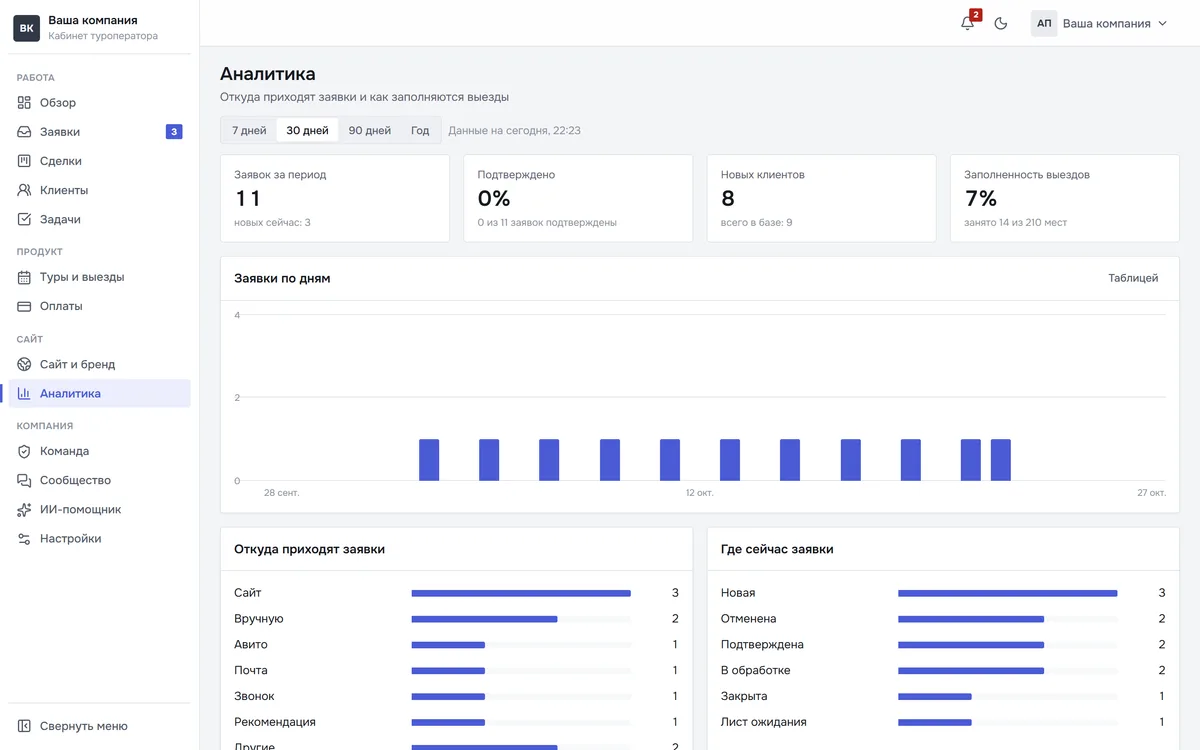Click the Заявки inbox icon
1200x750 pixels.
coord(24,132)
